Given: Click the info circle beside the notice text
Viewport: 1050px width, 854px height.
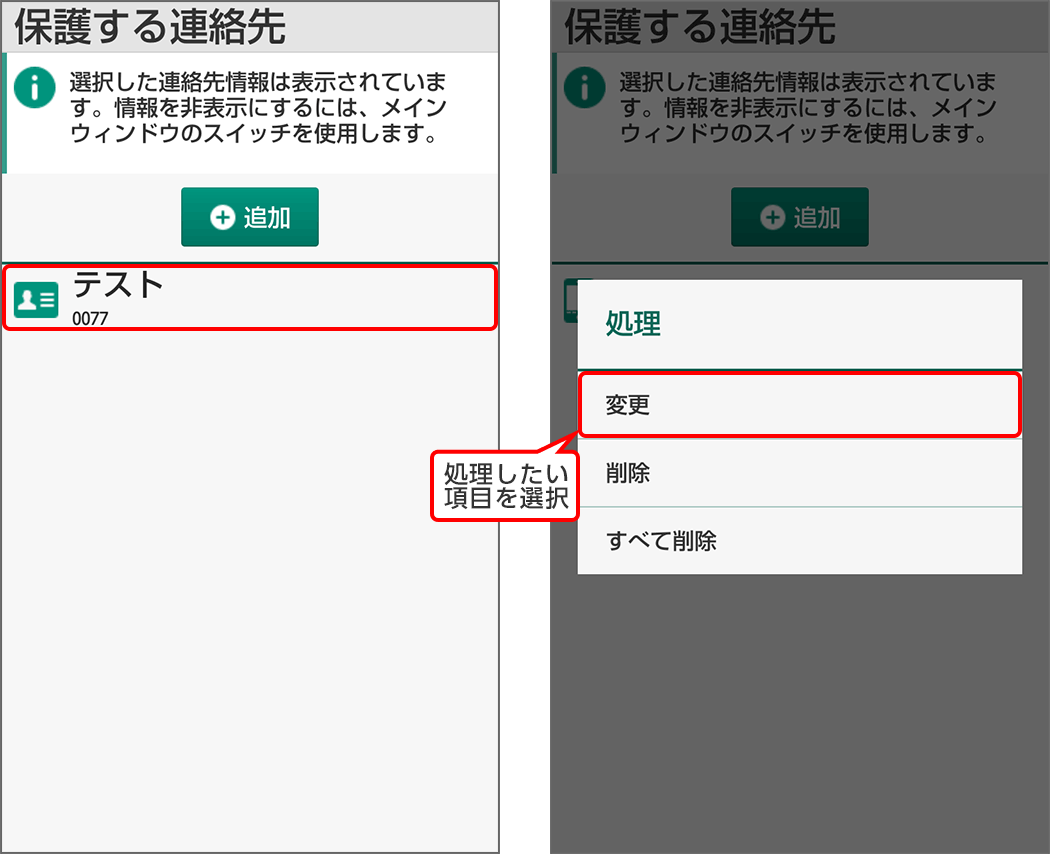Looking at the screenshot, I should coord(33,88).
